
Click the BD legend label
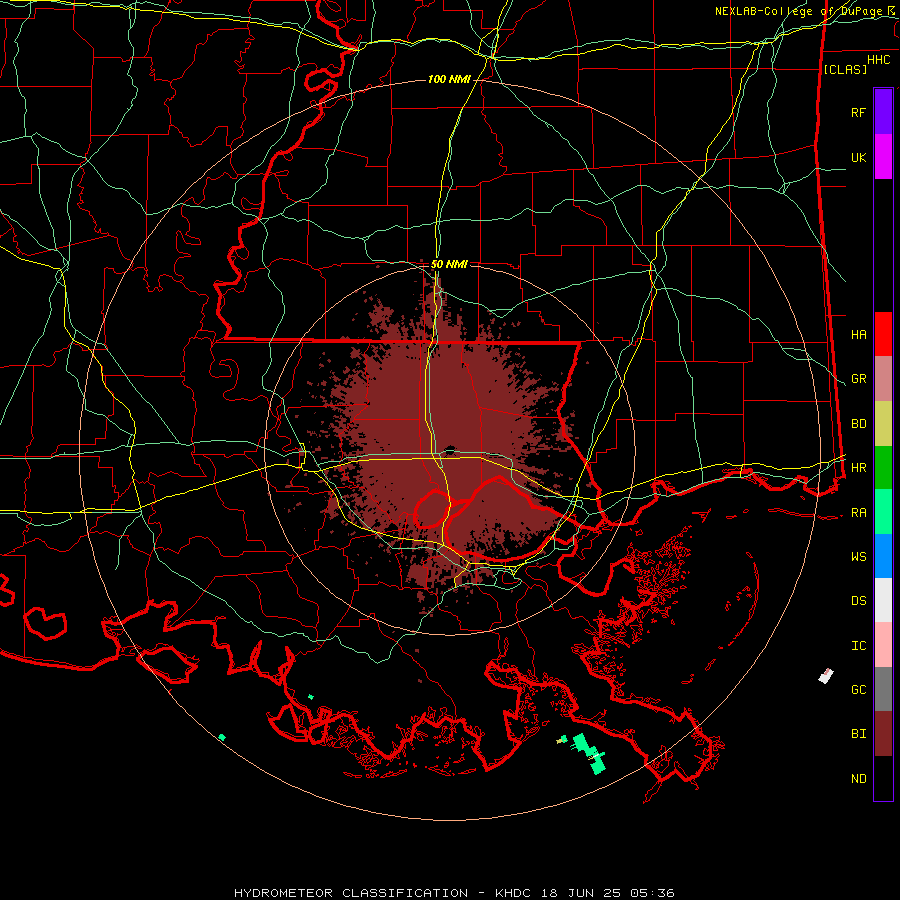tap(859, 424)
